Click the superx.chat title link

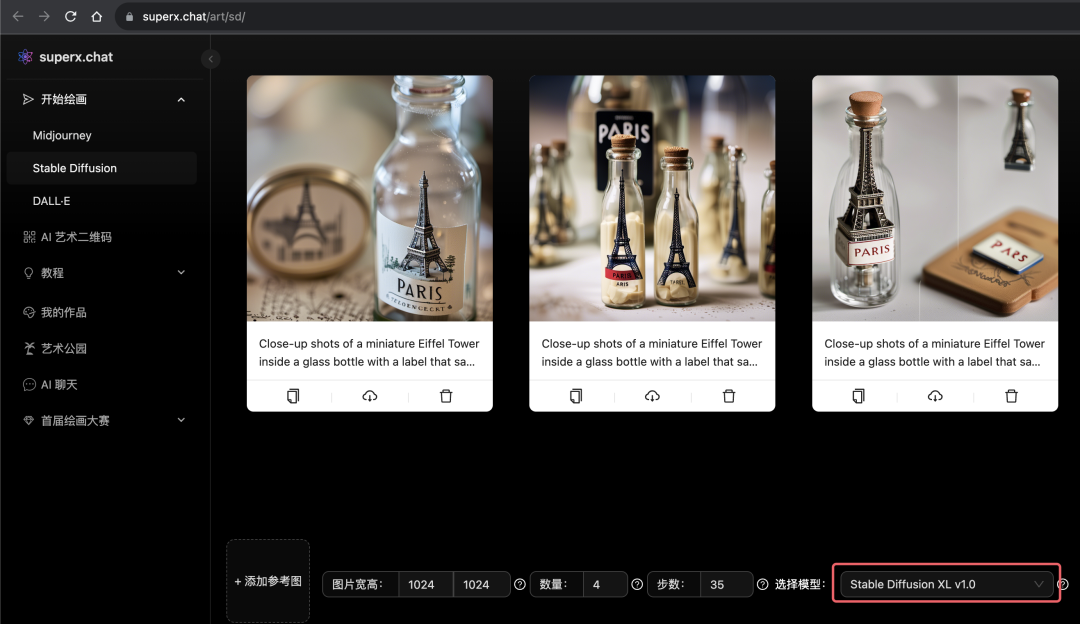coord(76,57)
